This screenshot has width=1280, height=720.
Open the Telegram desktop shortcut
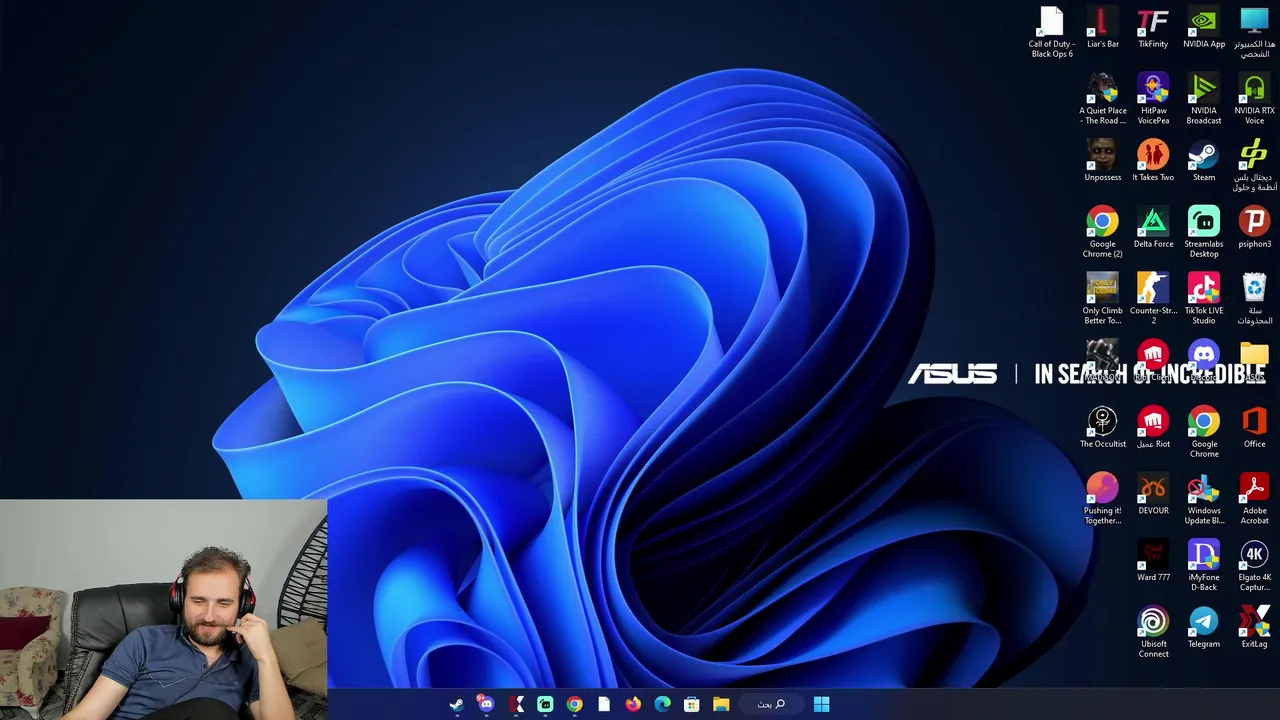[1204, 629]
